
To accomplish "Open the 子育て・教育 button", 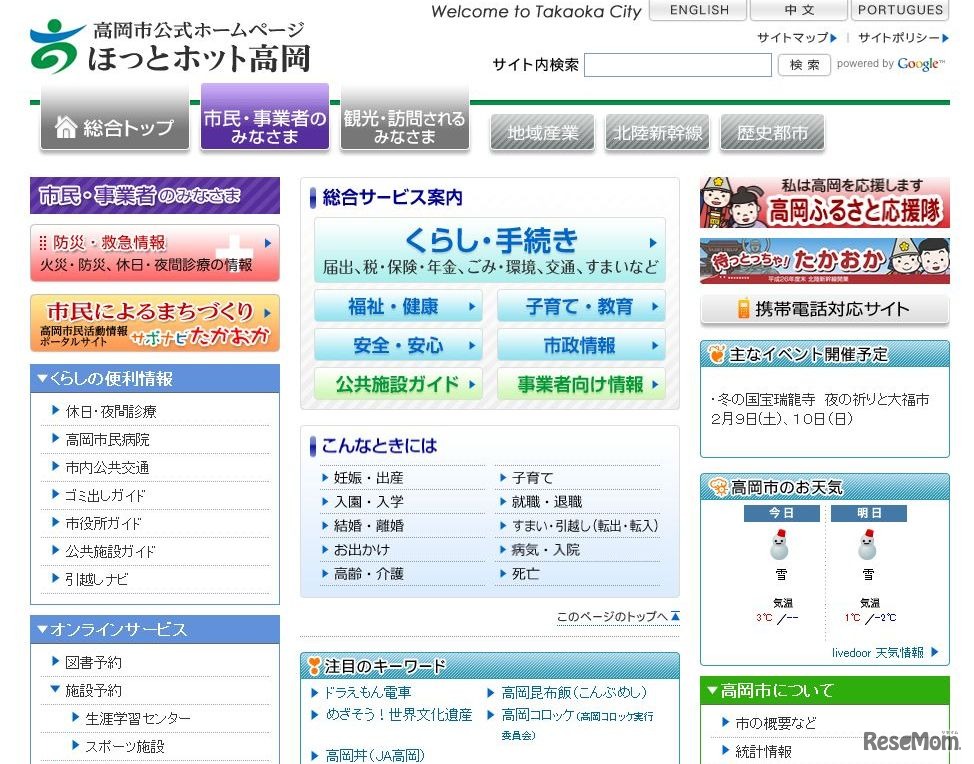I will 581,306.
